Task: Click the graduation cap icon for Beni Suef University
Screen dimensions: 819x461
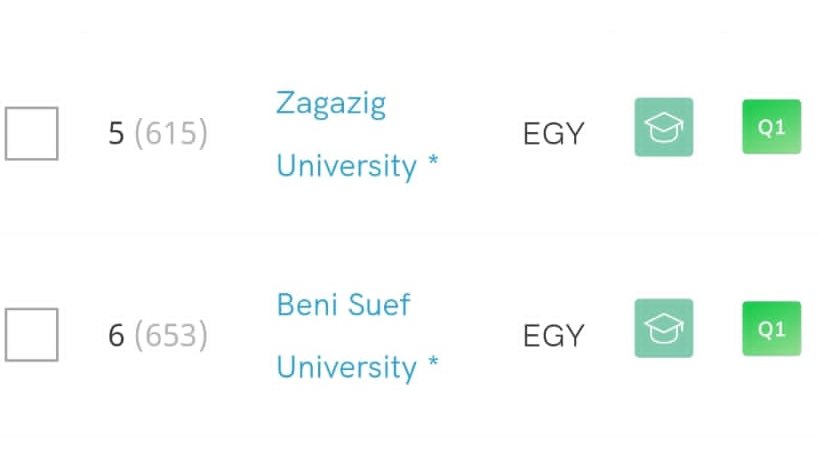Action: [x=663, y=328]
